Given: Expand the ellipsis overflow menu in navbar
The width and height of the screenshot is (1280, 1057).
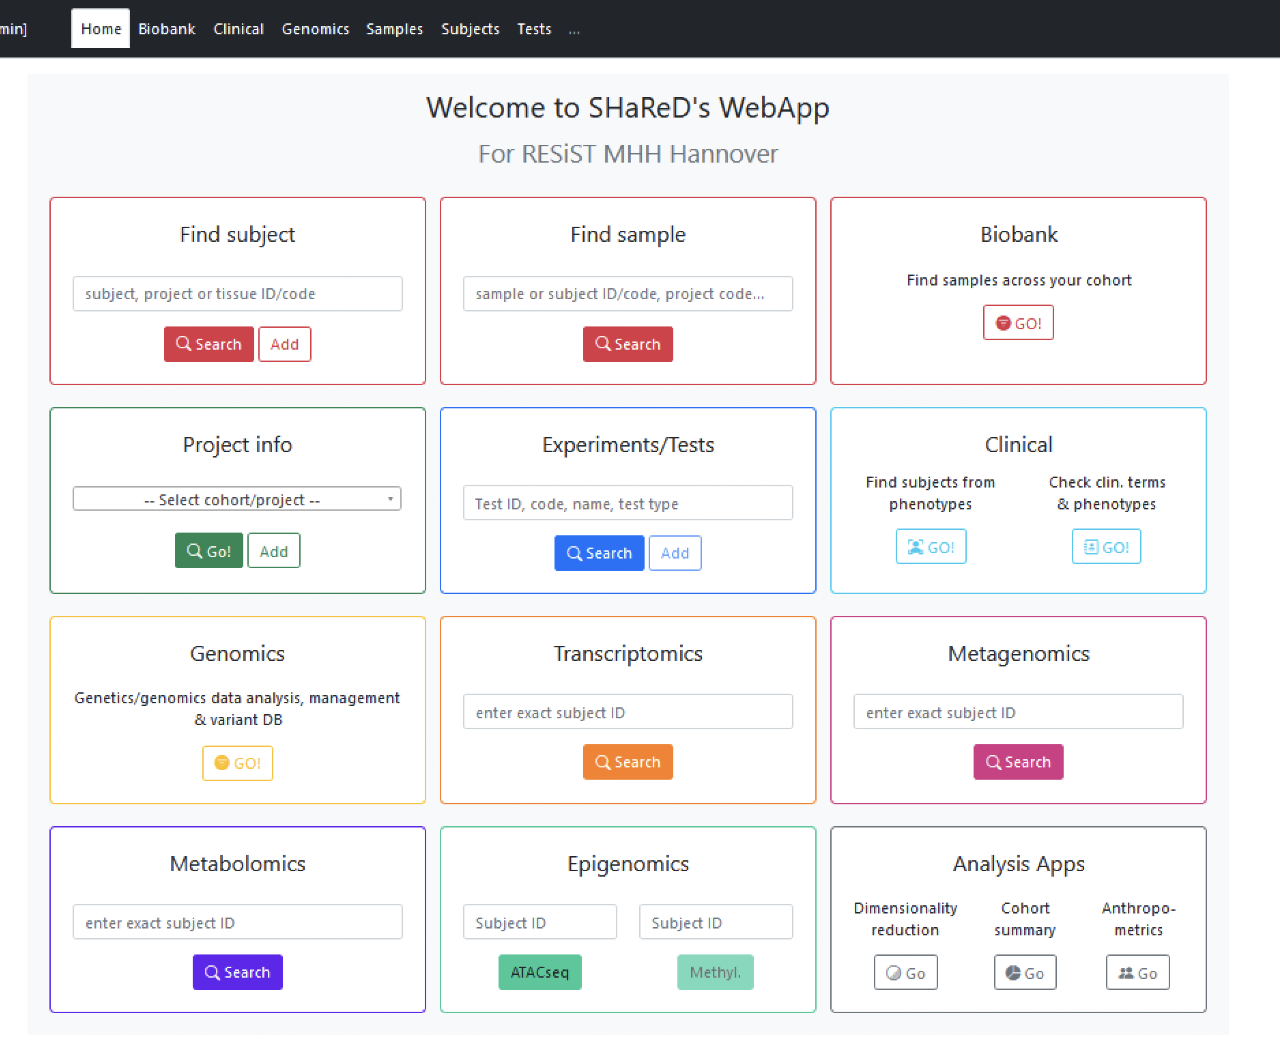Looking at the screenshot, I should (574, 30).
